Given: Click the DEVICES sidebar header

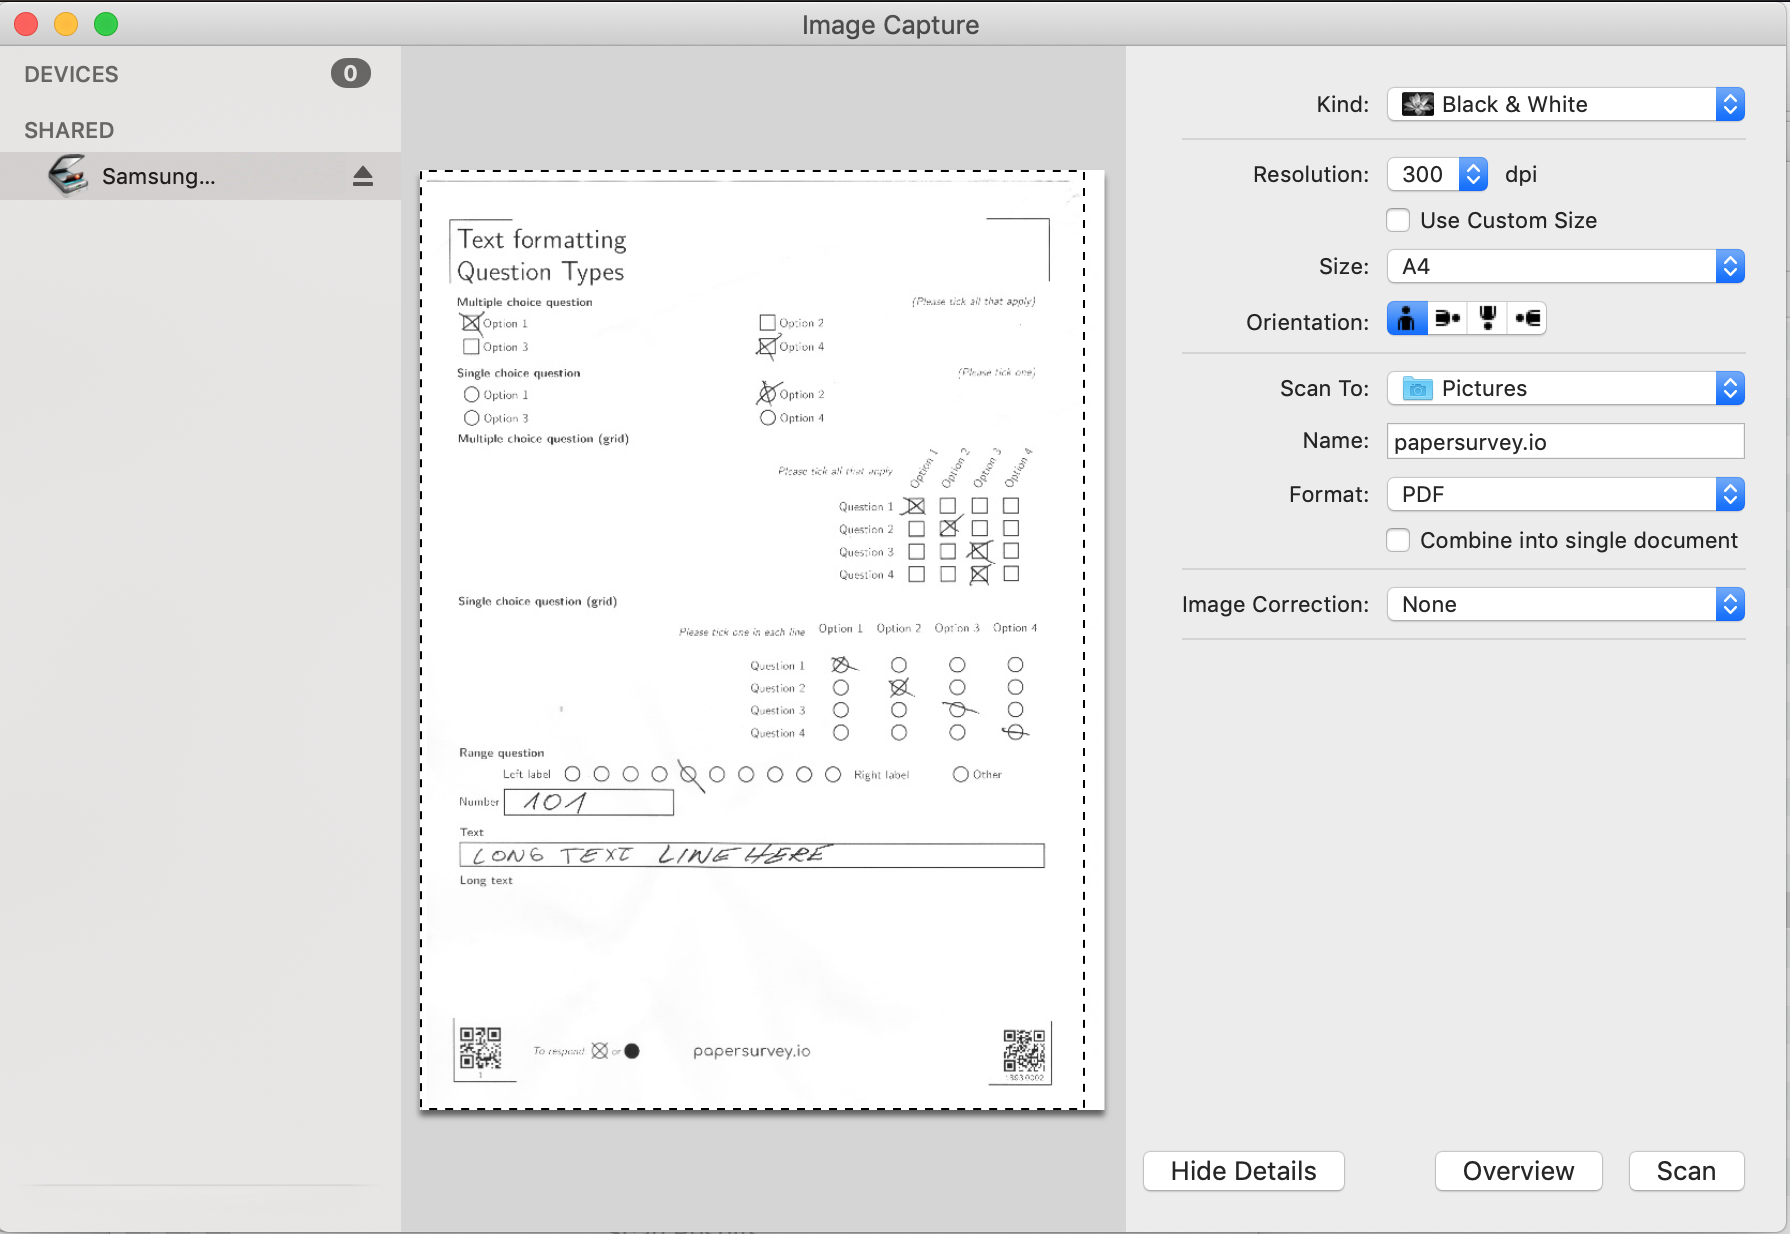Looking at the screenshot, I should 71,75.
